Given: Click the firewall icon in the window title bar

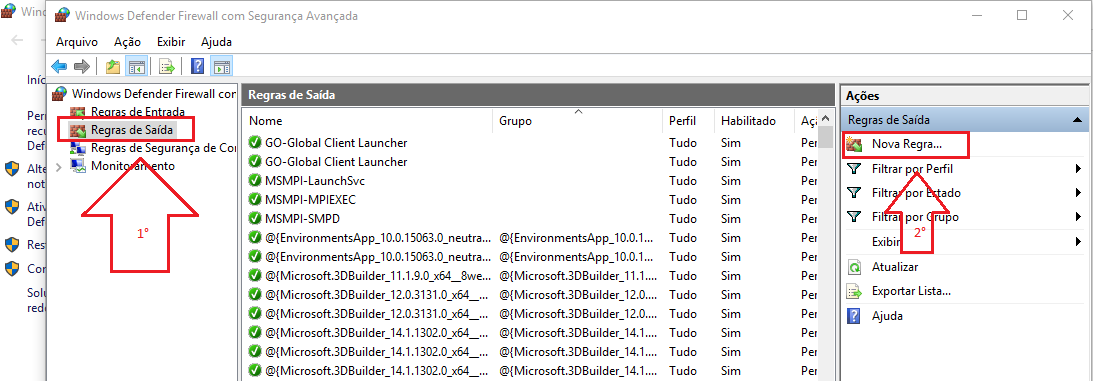Looking at the screenshot, I should pyautogui.click(x=62, y=15).
